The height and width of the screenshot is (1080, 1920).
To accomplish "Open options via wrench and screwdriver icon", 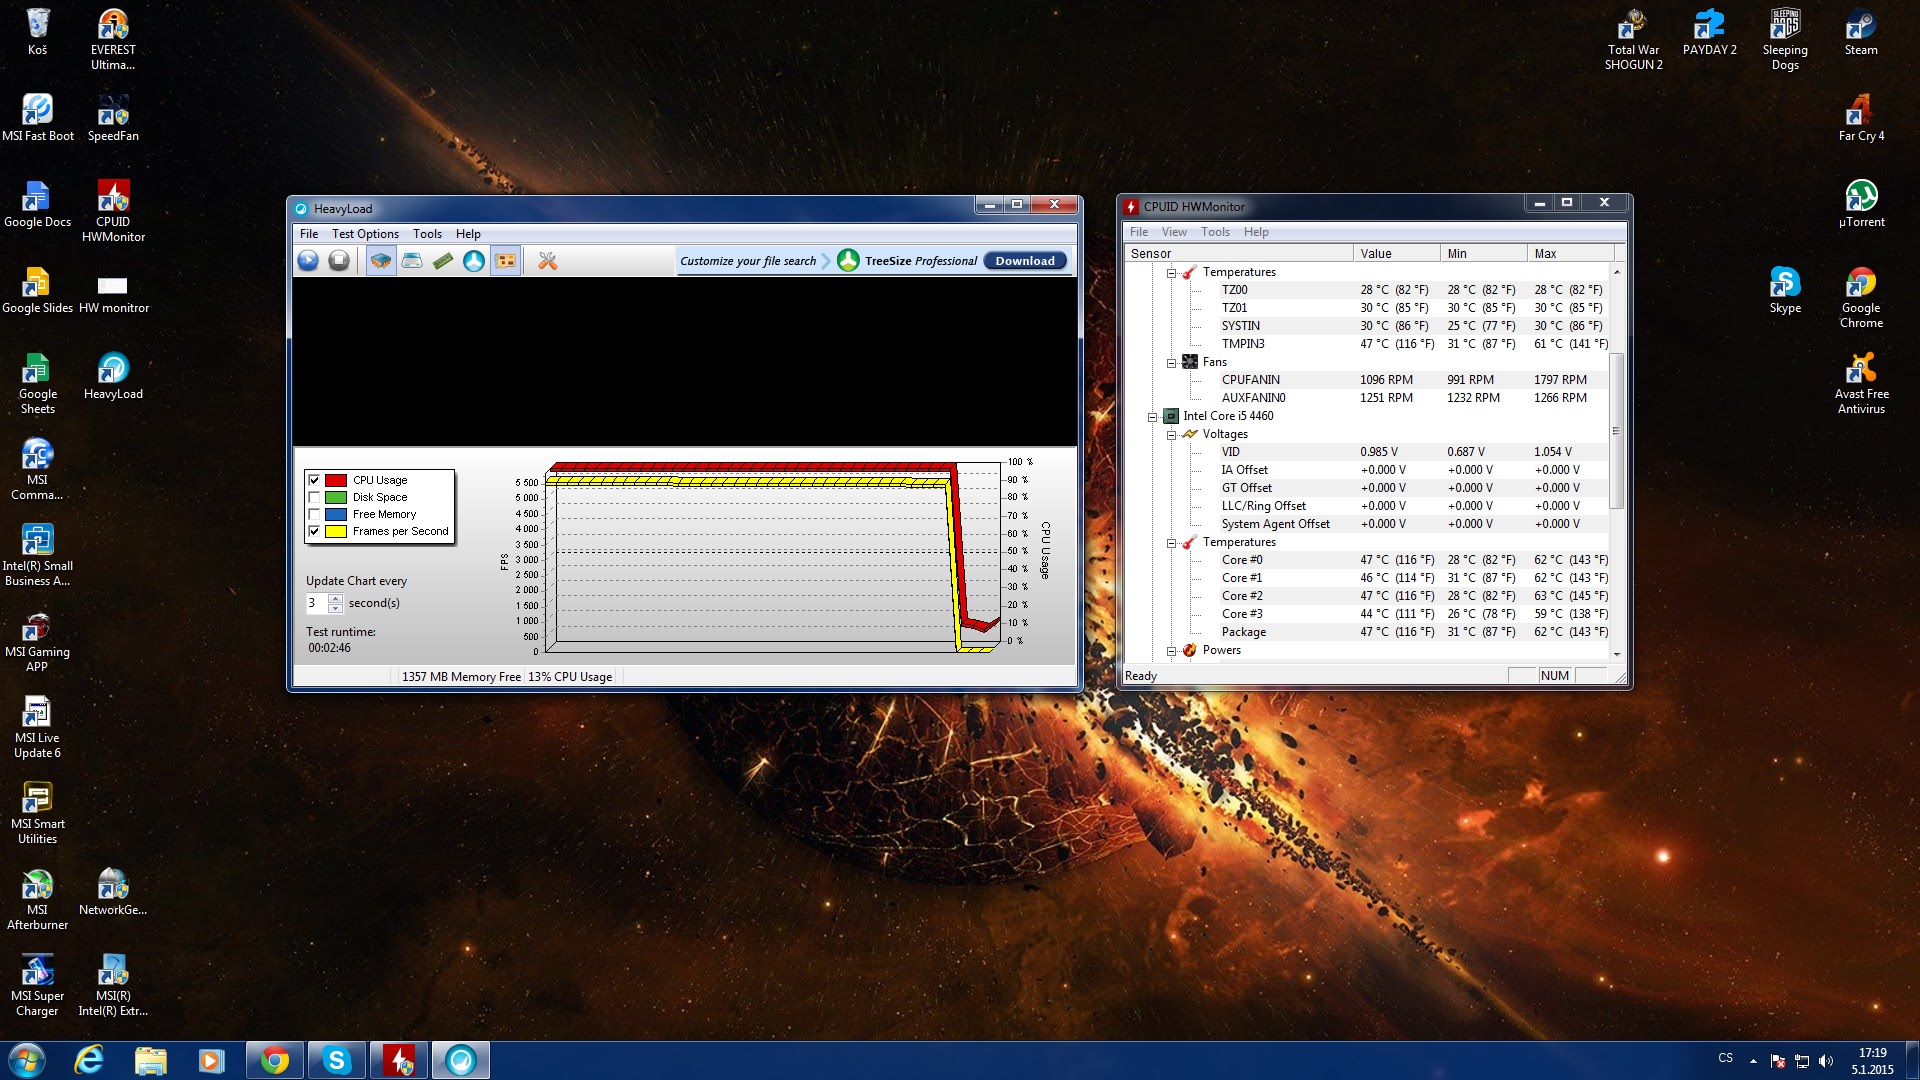I will click(x=547, y=261).
